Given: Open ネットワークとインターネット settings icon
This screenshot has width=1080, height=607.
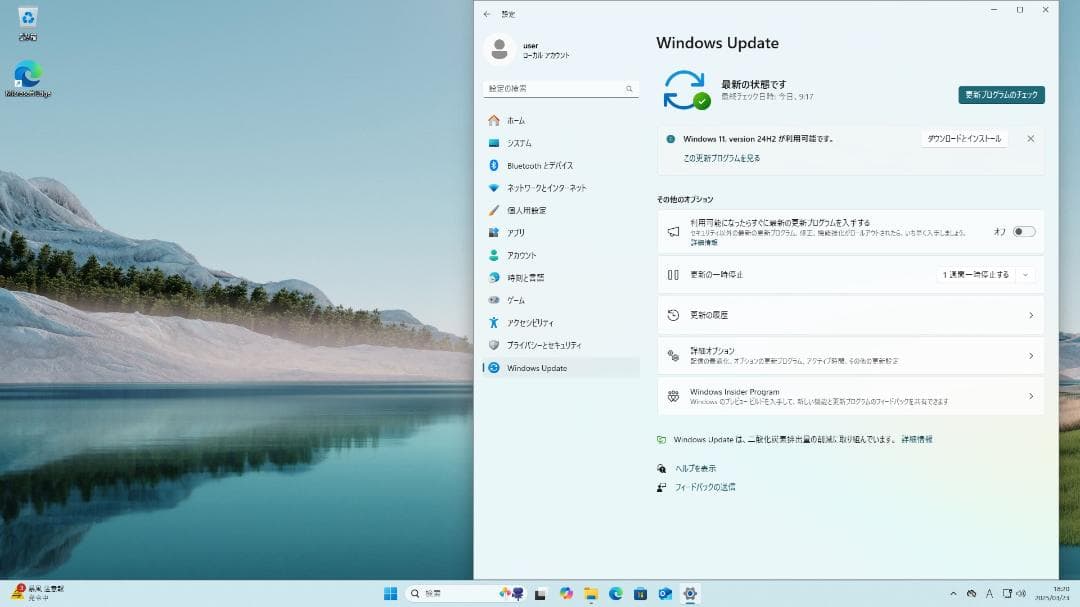Looking at the screenshot, I should (x=494, y=187).
